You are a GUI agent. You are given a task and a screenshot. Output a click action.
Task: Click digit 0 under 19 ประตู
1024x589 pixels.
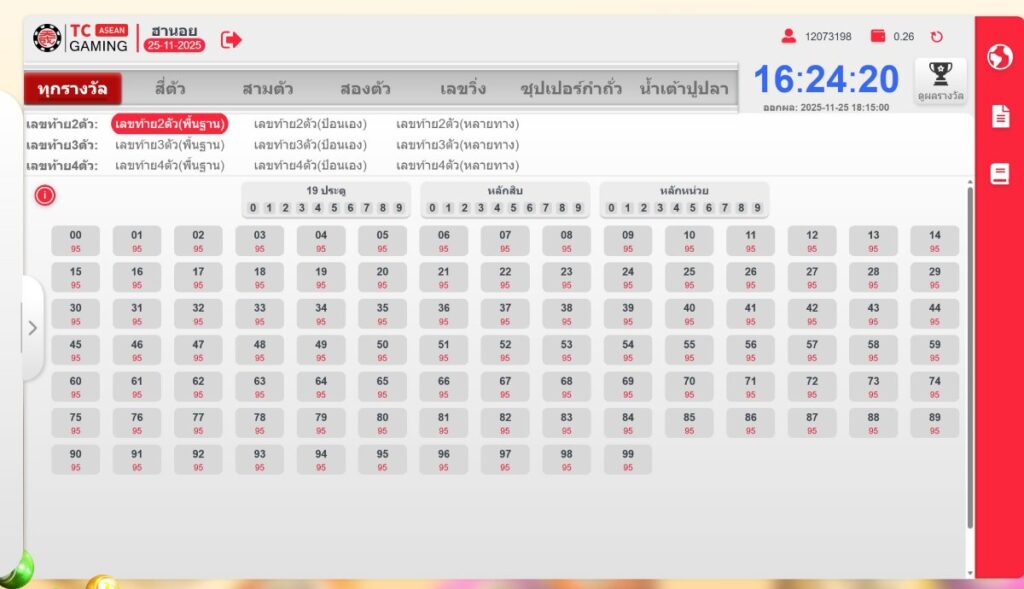253,208
